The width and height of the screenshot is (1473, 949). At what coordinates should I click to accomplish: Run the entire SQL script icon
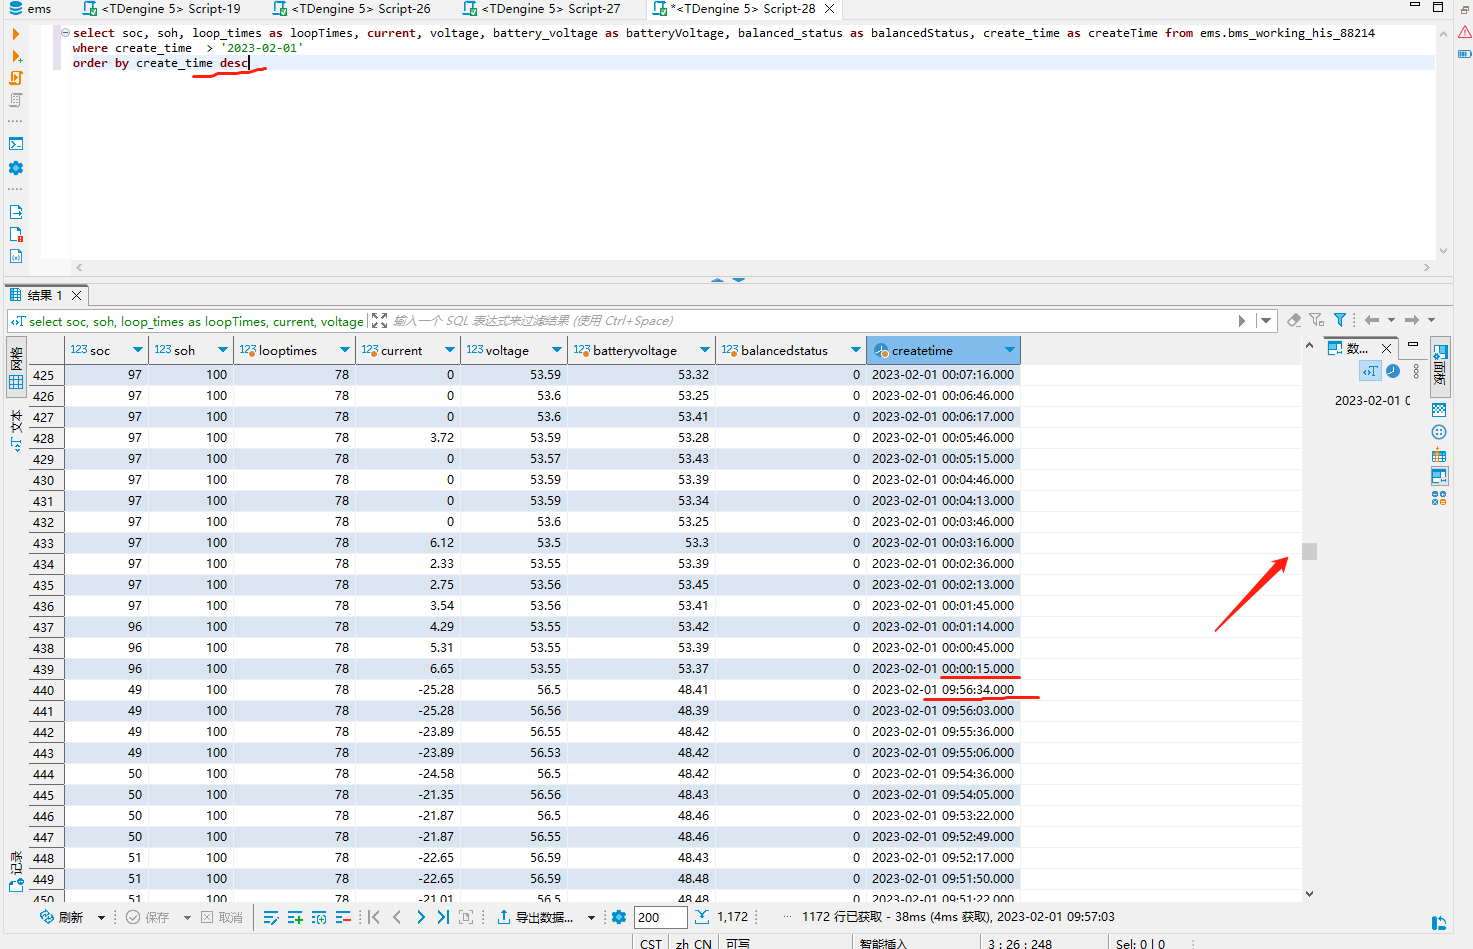tap(14, 78)
